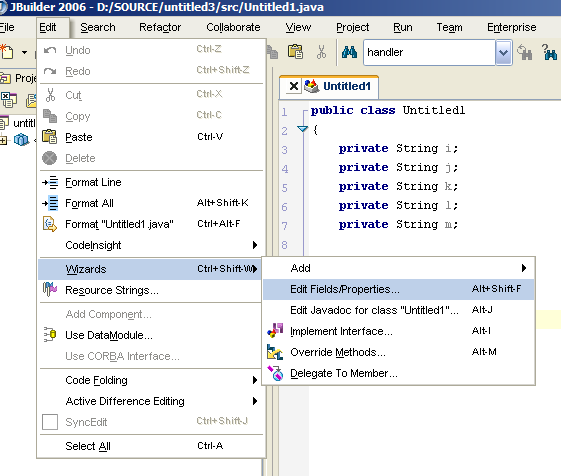Click the Untitled1 tab file icon
The height and width of the screenshot is (476, 561).
(x=311, y=86)
